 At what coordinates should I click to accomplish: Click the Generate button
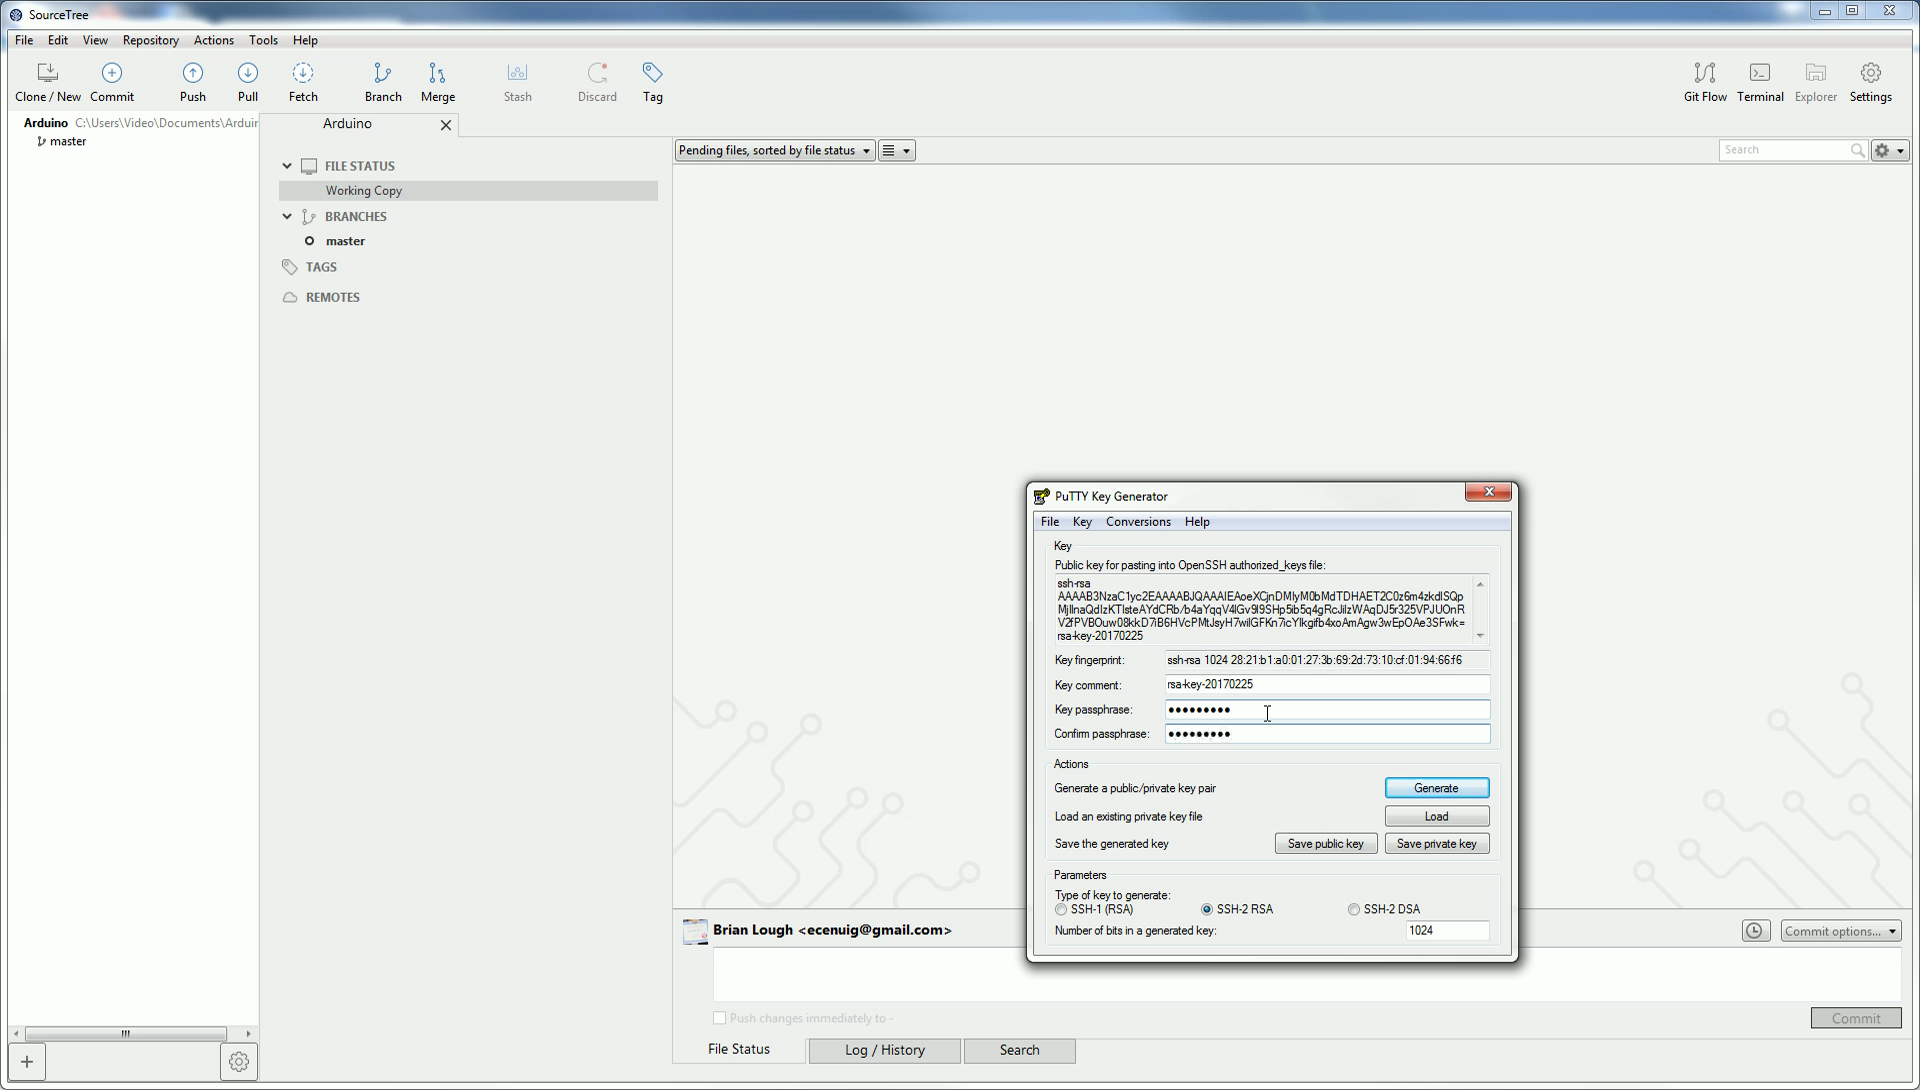(x=1436, y=788)
